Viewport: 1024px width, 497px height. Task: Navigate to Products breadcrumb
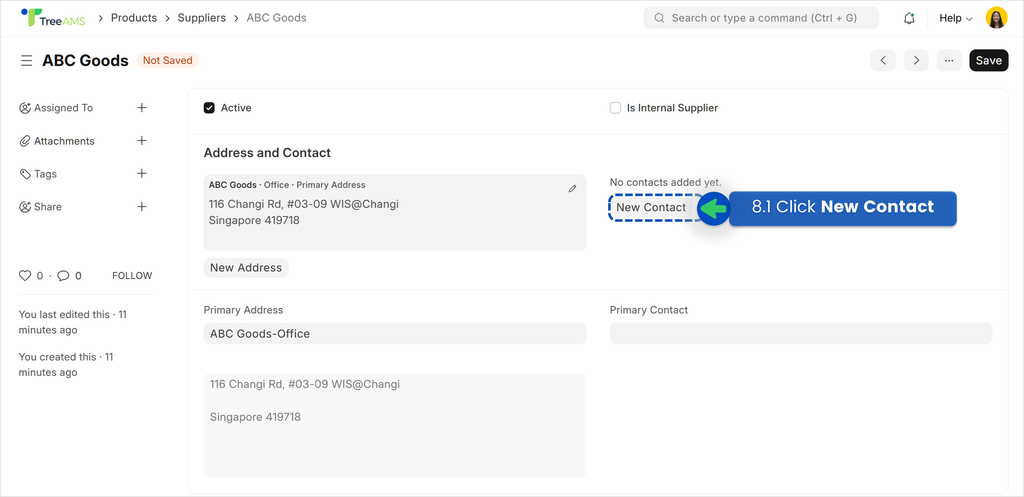click(x=134, y=18)
